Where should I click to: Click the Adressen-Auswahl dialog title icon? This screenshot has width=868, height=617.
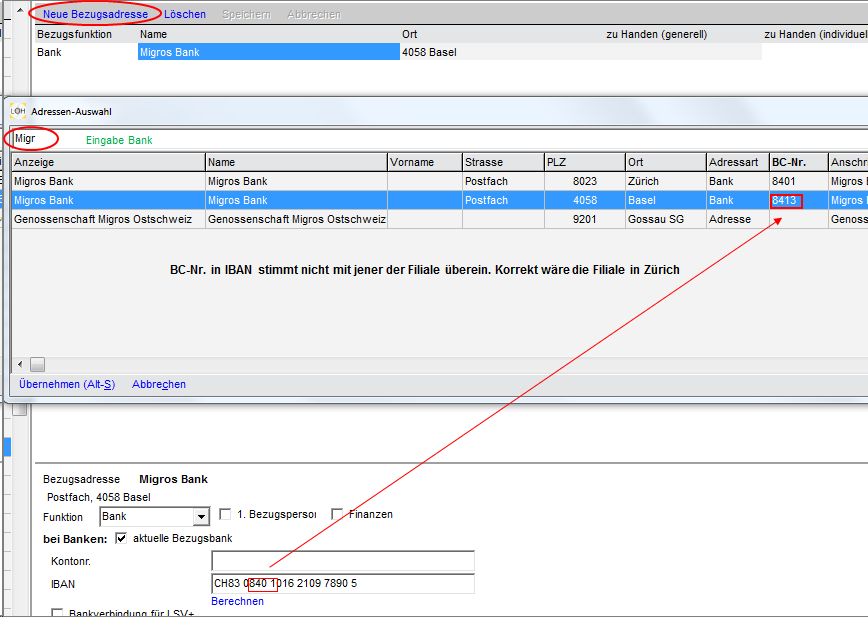(18, 112)
